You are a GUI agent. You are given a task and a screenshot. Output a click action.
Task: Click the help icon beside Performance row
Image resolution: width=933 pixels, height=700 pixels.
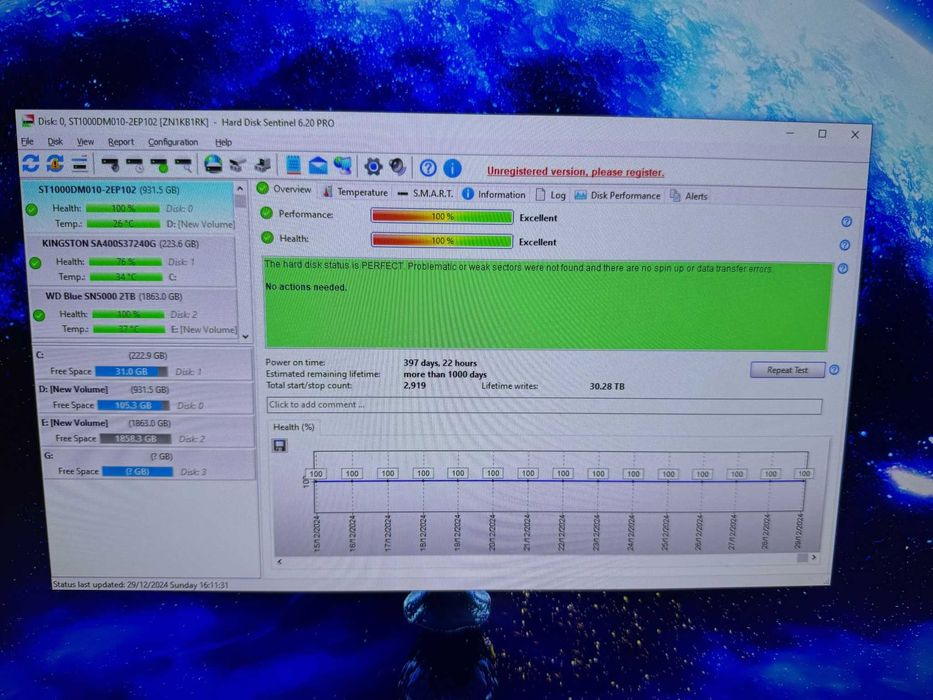click(x=847, y=221)
